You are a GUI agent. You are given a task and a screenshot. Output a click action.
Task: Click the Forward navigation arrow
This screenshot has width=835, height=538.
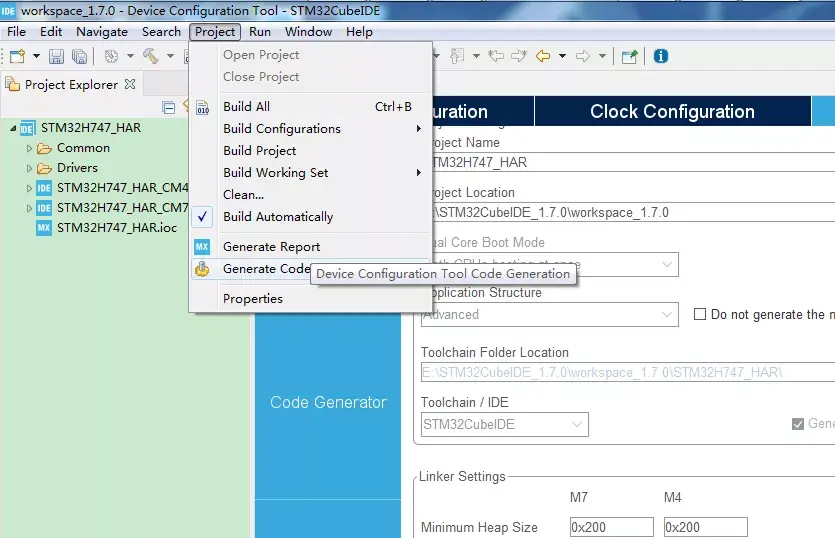(583, 56)
